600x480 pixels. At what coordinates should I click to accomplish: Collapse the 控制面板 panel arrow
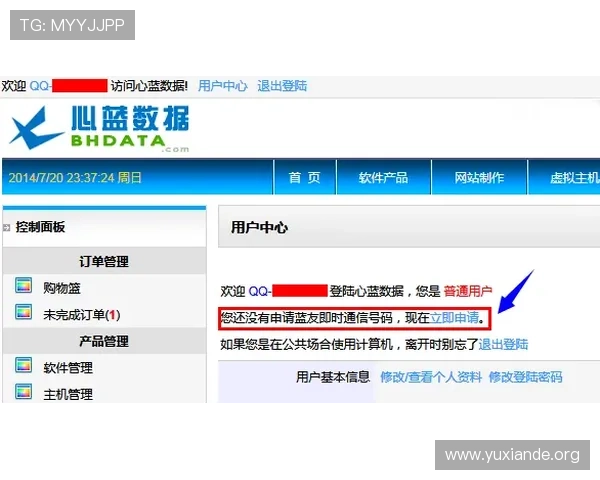(x=7, y=228)
